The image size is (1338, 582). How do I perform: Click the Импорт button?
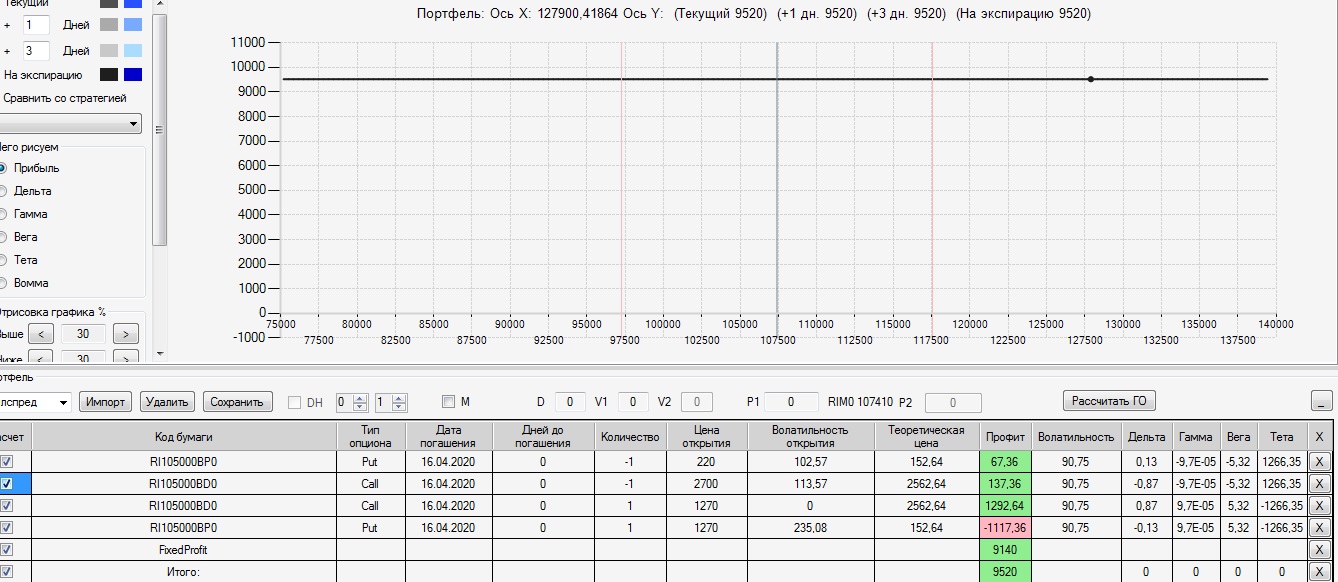105,402
